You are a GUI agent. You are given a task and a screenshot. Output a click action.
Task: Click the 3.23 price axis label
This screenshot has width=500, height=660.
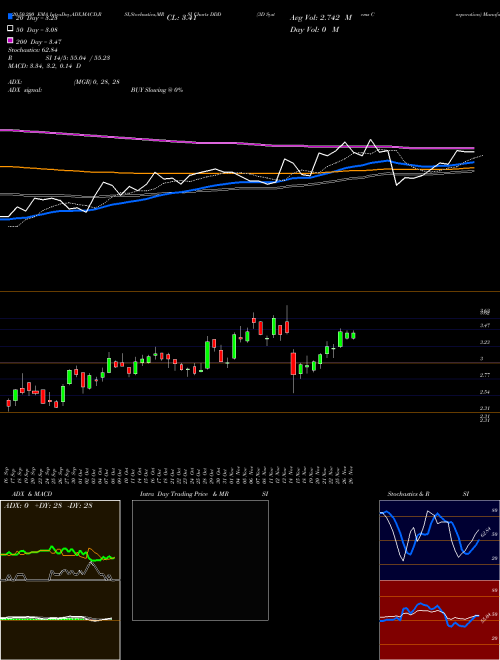pyautogui.click(x=485, y=342)
